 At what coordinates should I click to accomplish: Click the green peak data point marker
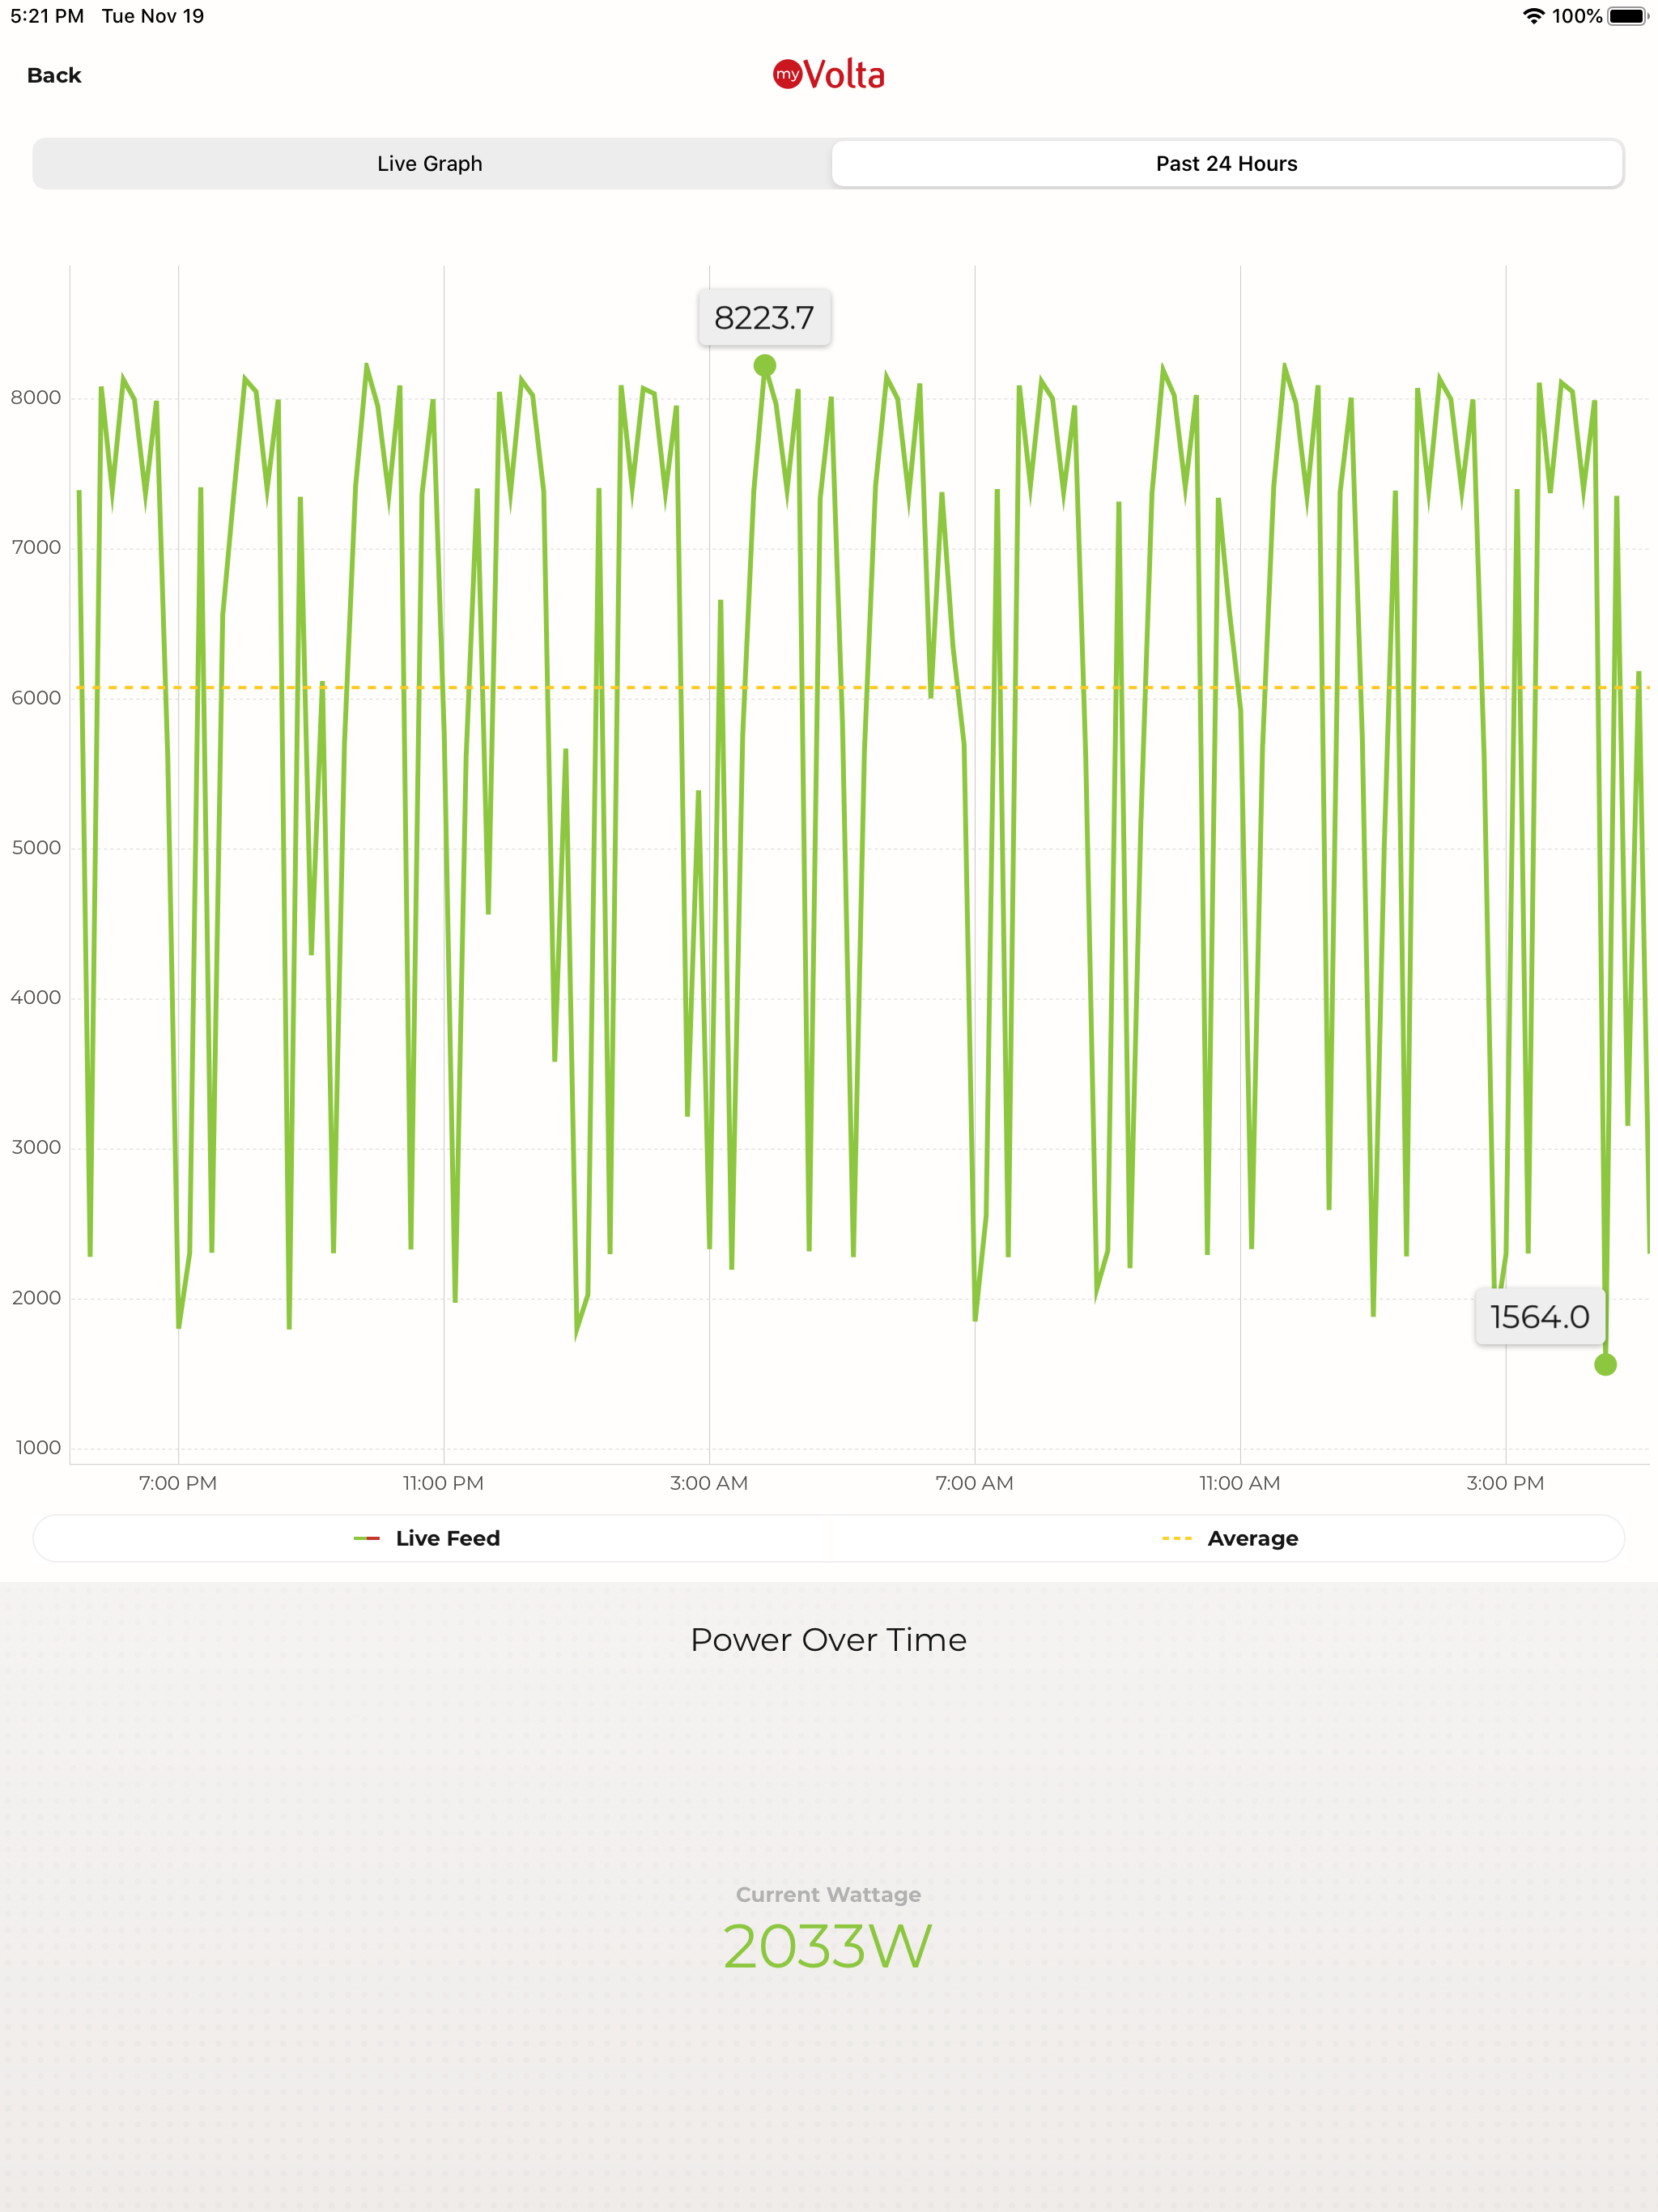pyautogui.click(x=765, y=366)
